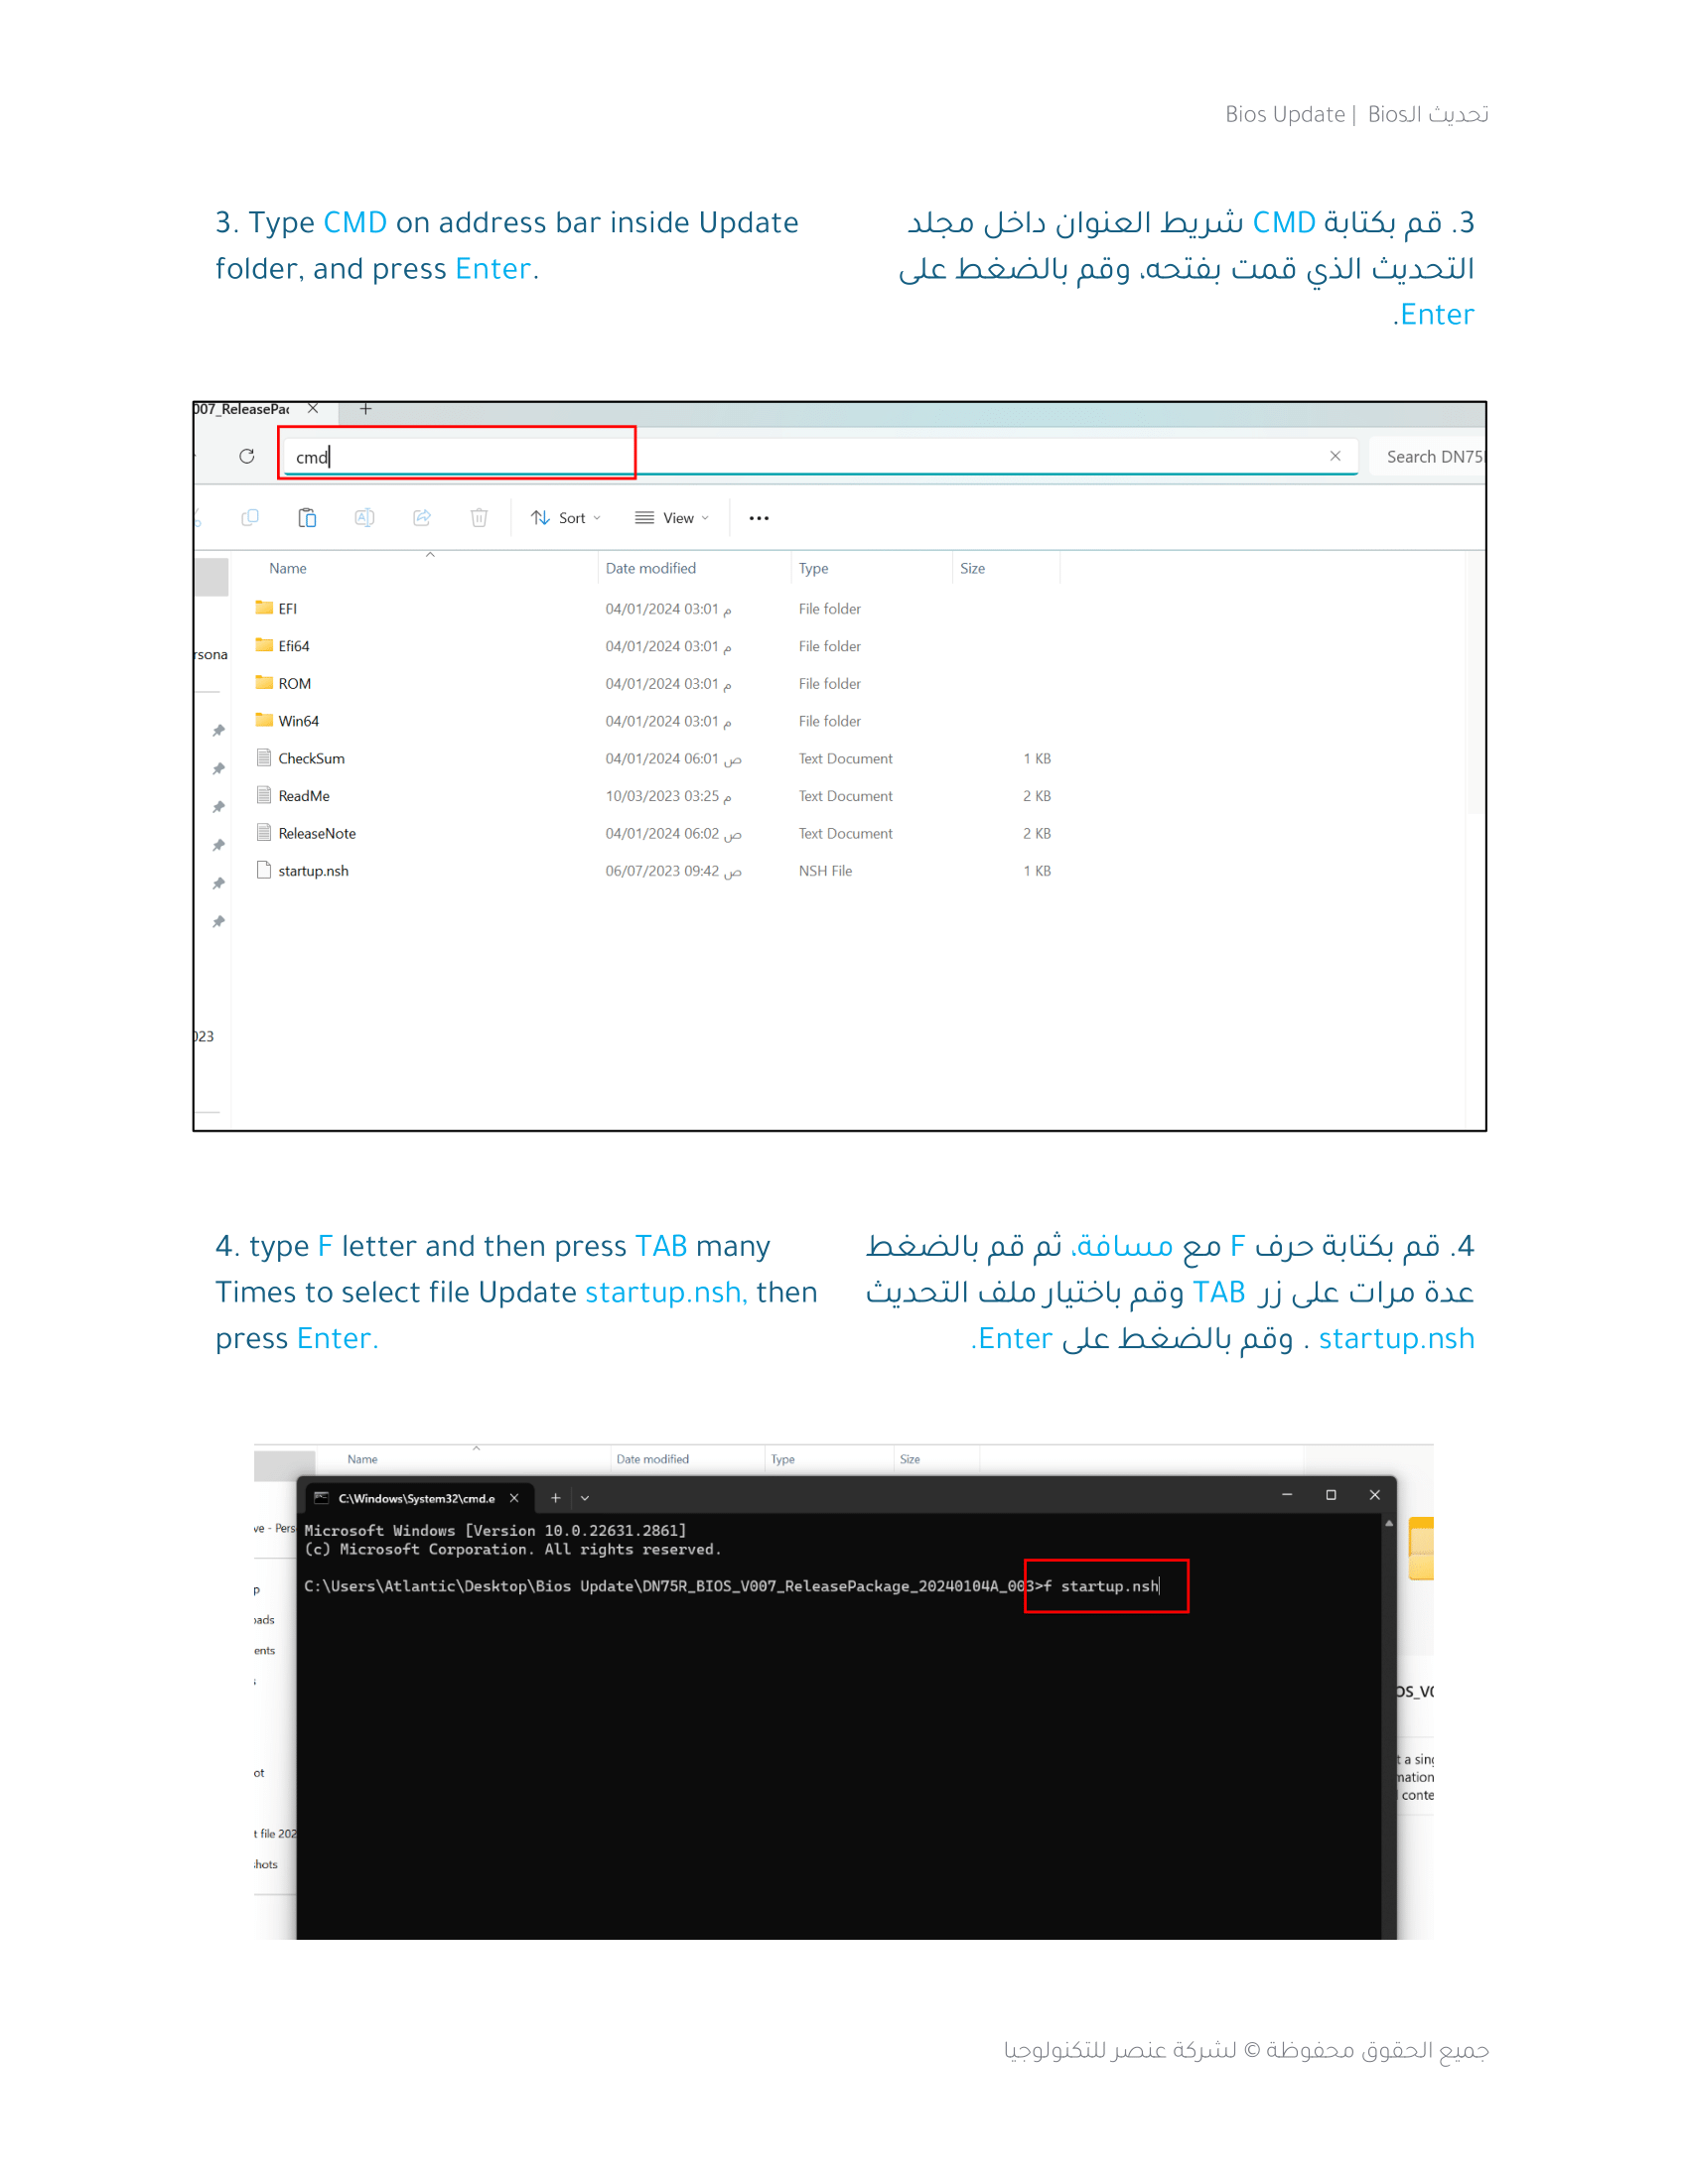This screenshot has height=2184, width=1688.
Task: Click the Delete trash icon in the Explorer toolbar
Action: click(479, 517)
